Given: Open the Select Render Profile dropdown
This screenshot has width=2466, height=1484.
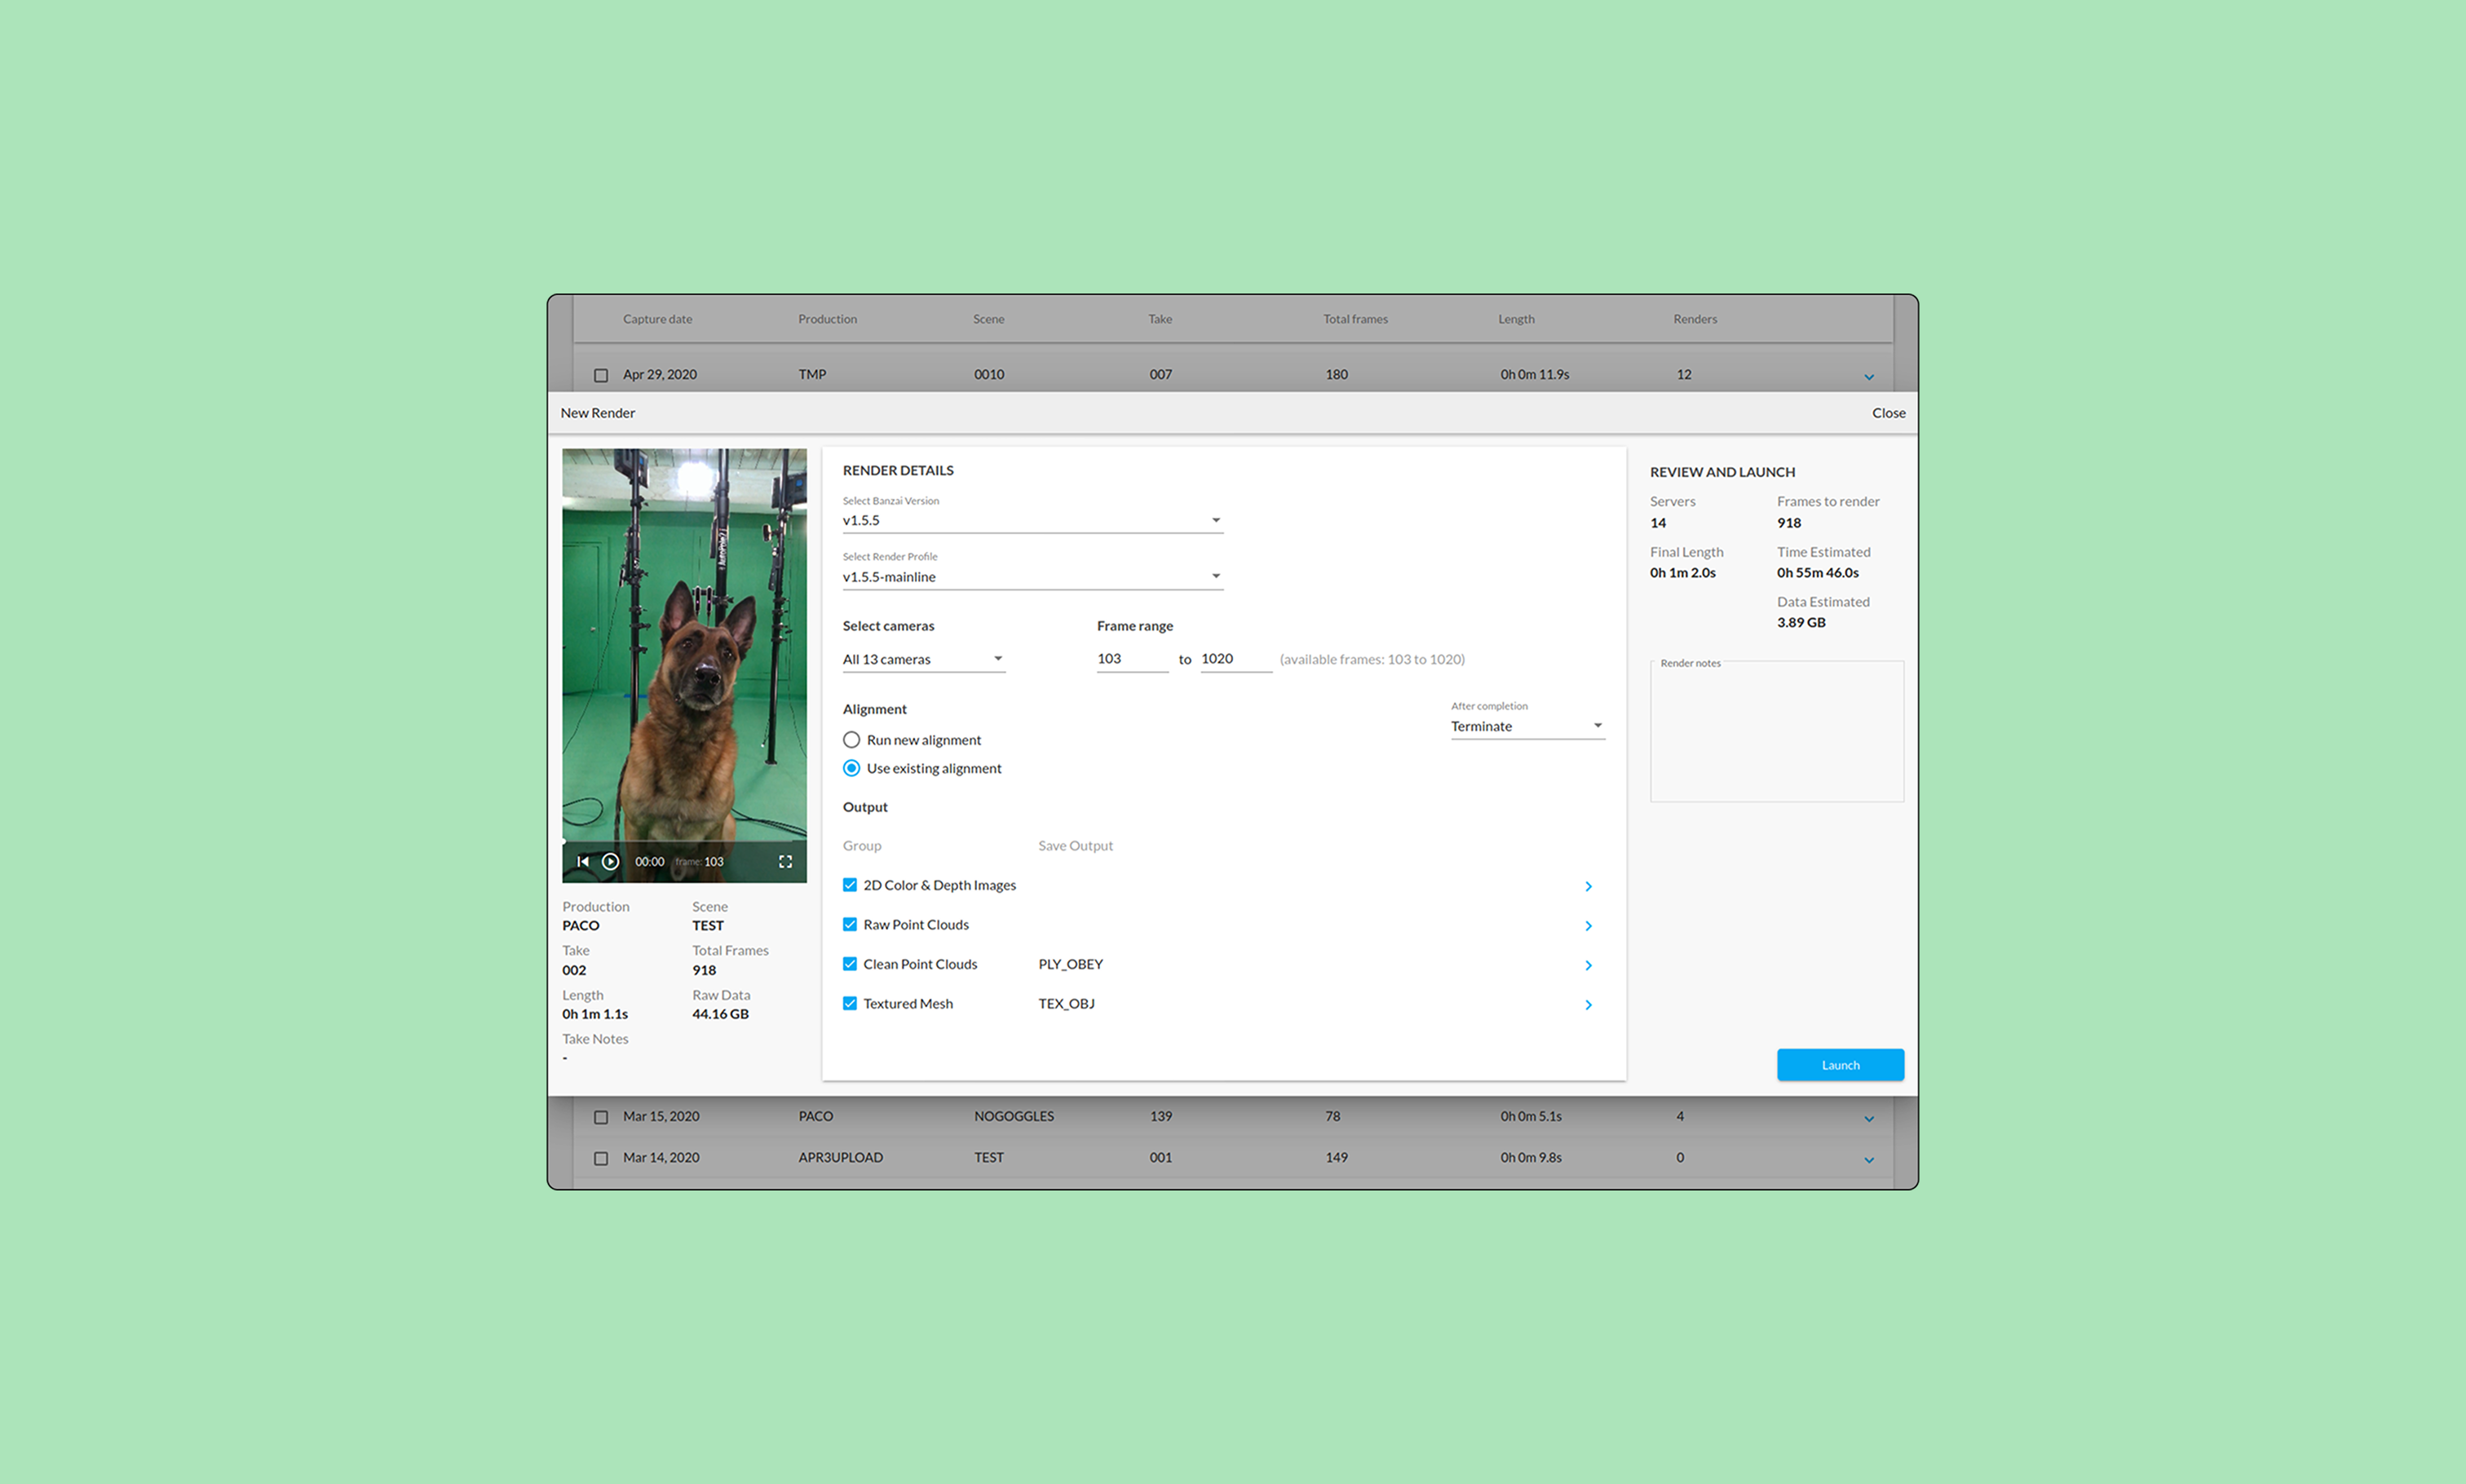Looking at the screenshot, I should pos(1032,577).
